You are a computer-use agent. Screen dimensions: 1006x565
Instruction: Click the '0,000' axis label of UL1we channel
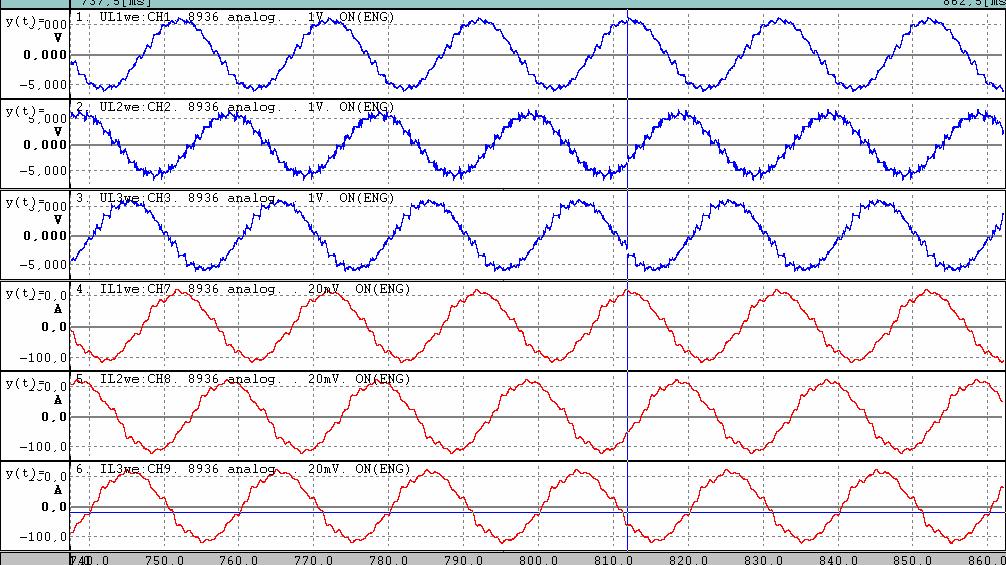[x=45, y=55]
